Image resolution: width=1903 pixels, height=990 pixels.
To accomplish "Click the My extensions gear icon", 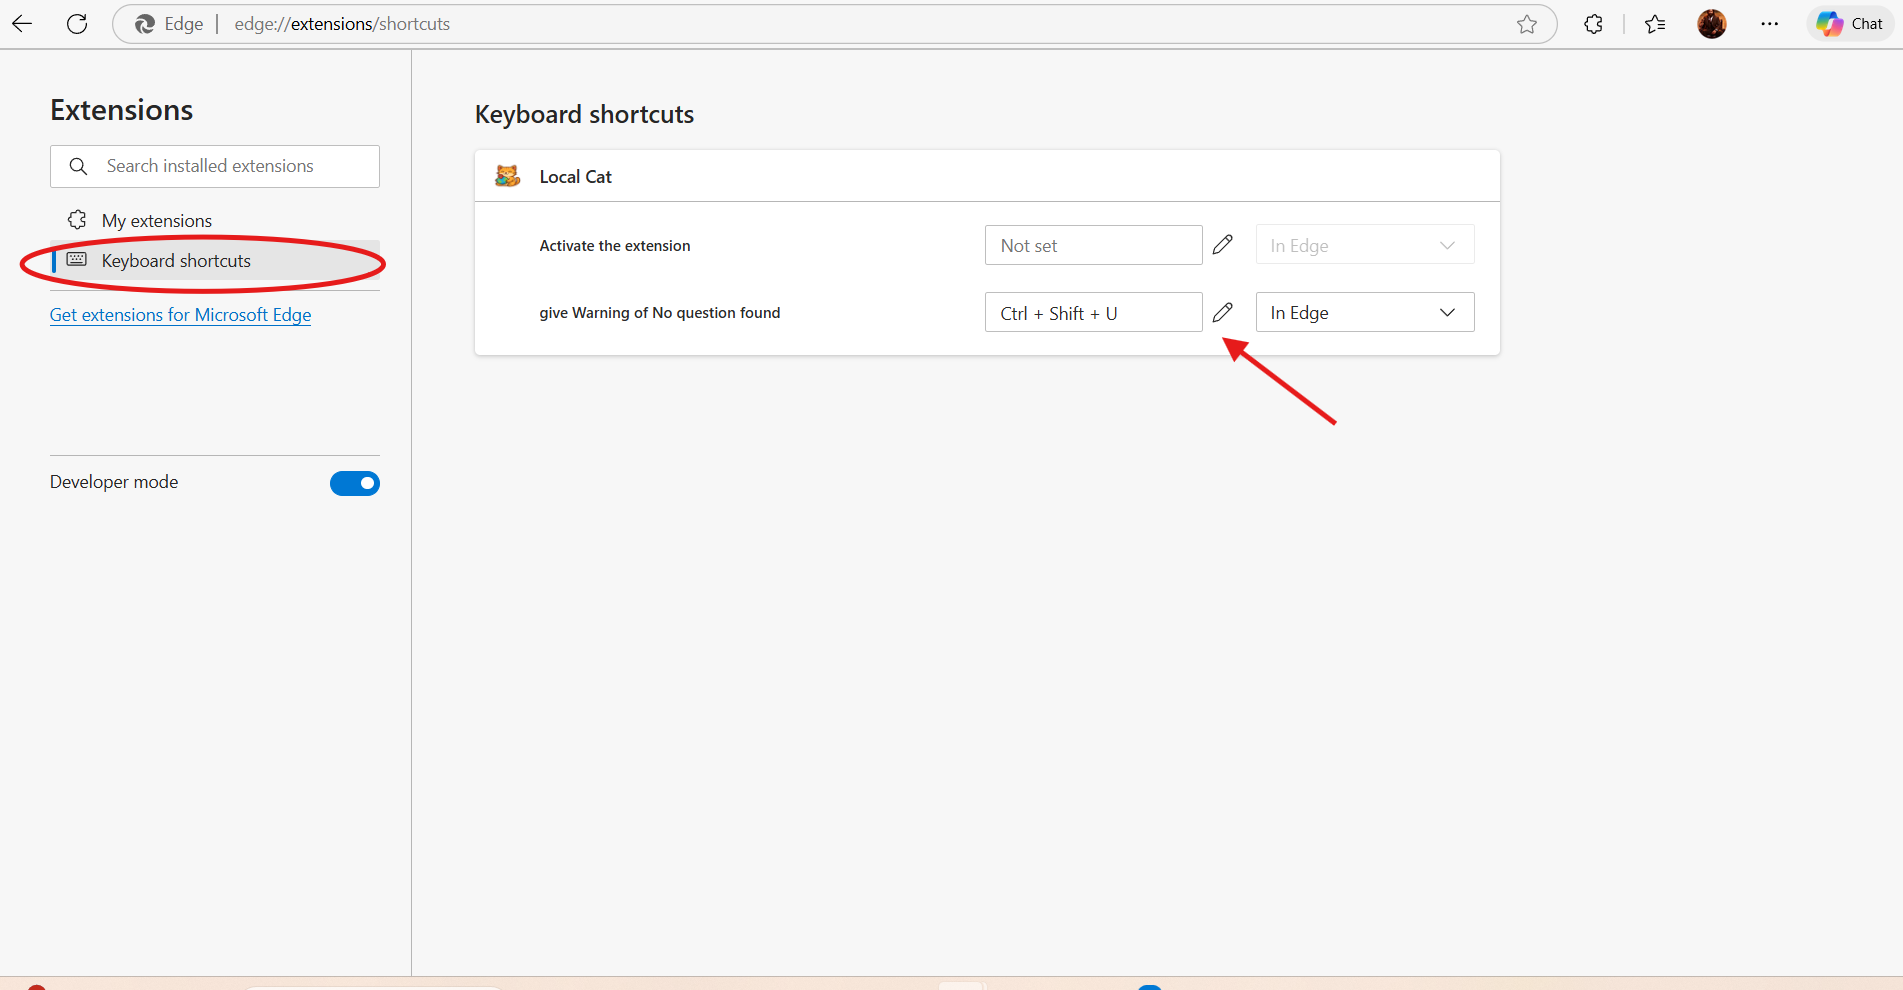I will [76, 219].
